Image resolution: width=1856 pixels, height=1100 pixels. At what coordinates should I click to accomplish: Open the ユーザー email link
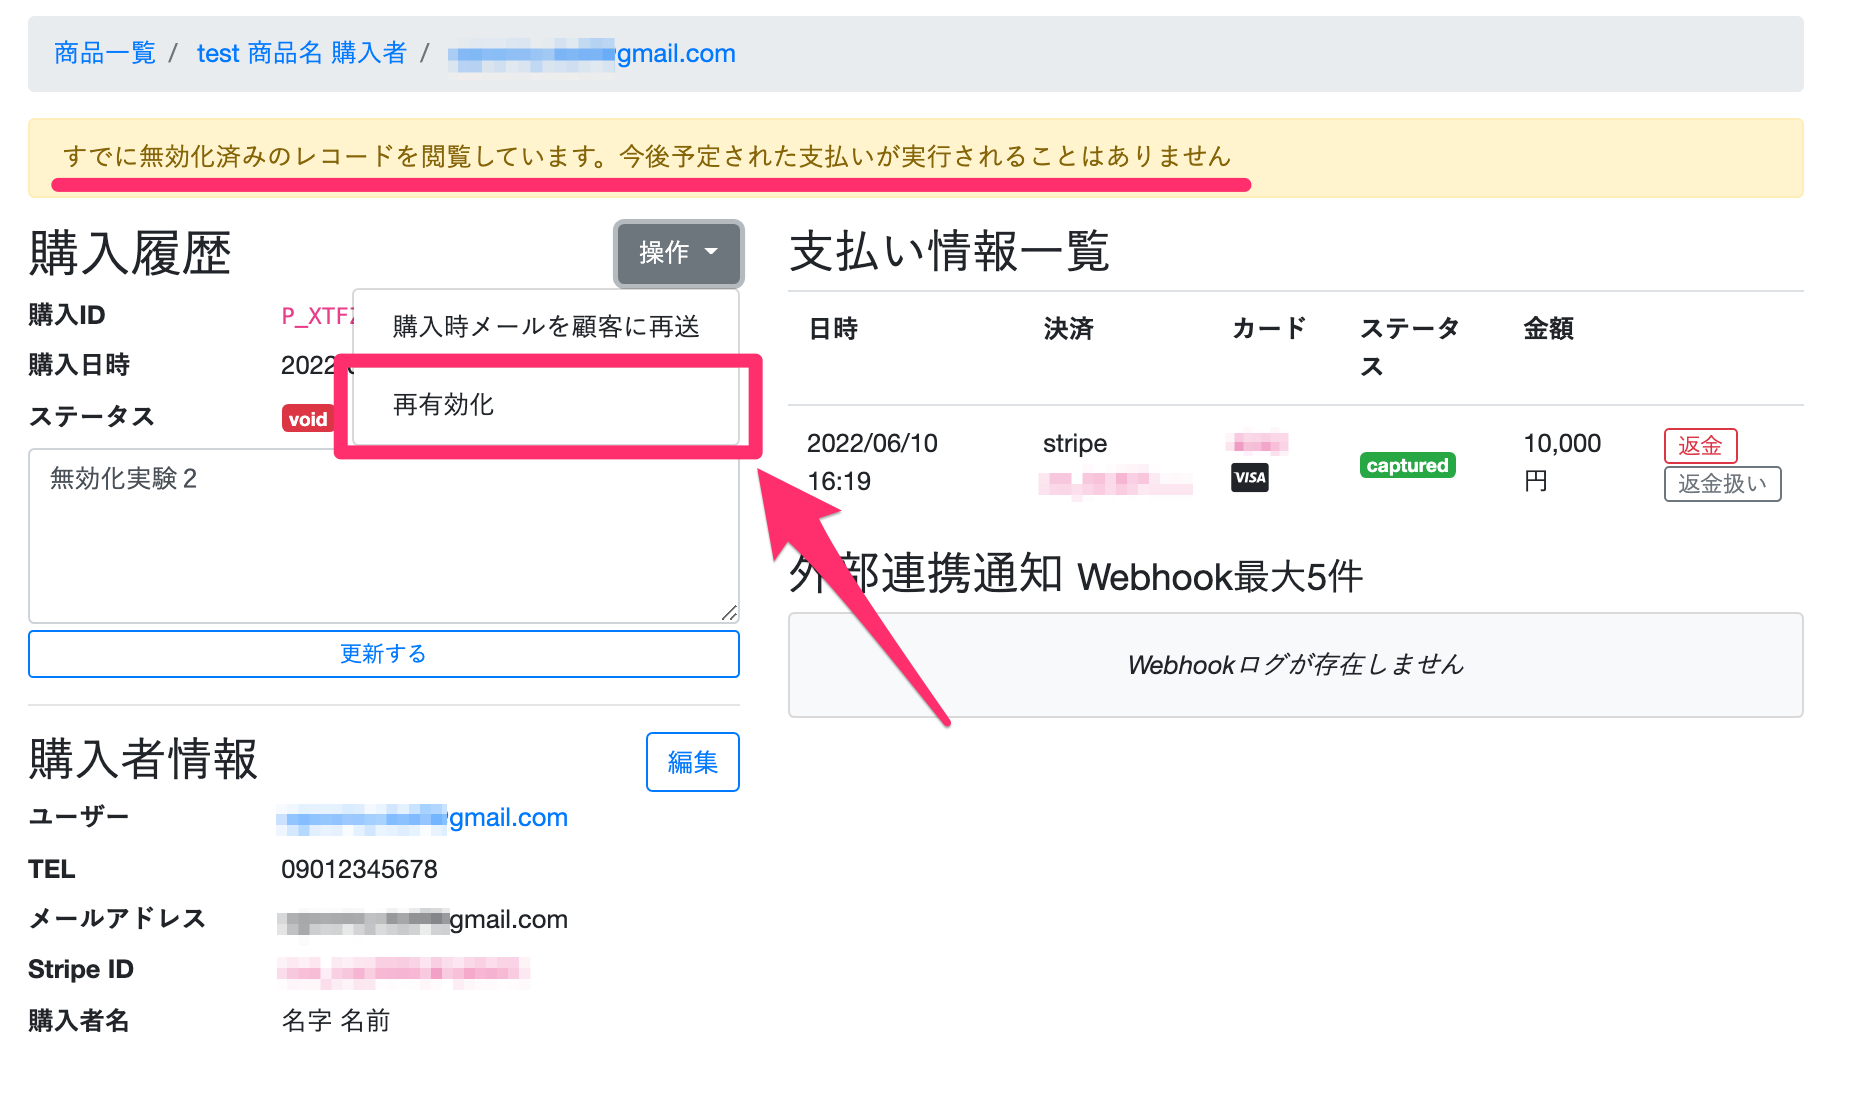422,818
